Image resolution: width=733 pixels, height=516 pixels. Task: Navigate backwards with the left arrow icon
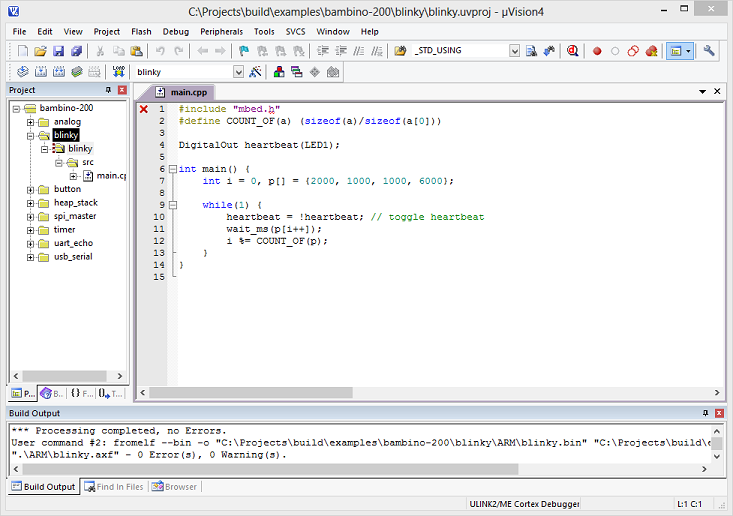click(202, 50)
